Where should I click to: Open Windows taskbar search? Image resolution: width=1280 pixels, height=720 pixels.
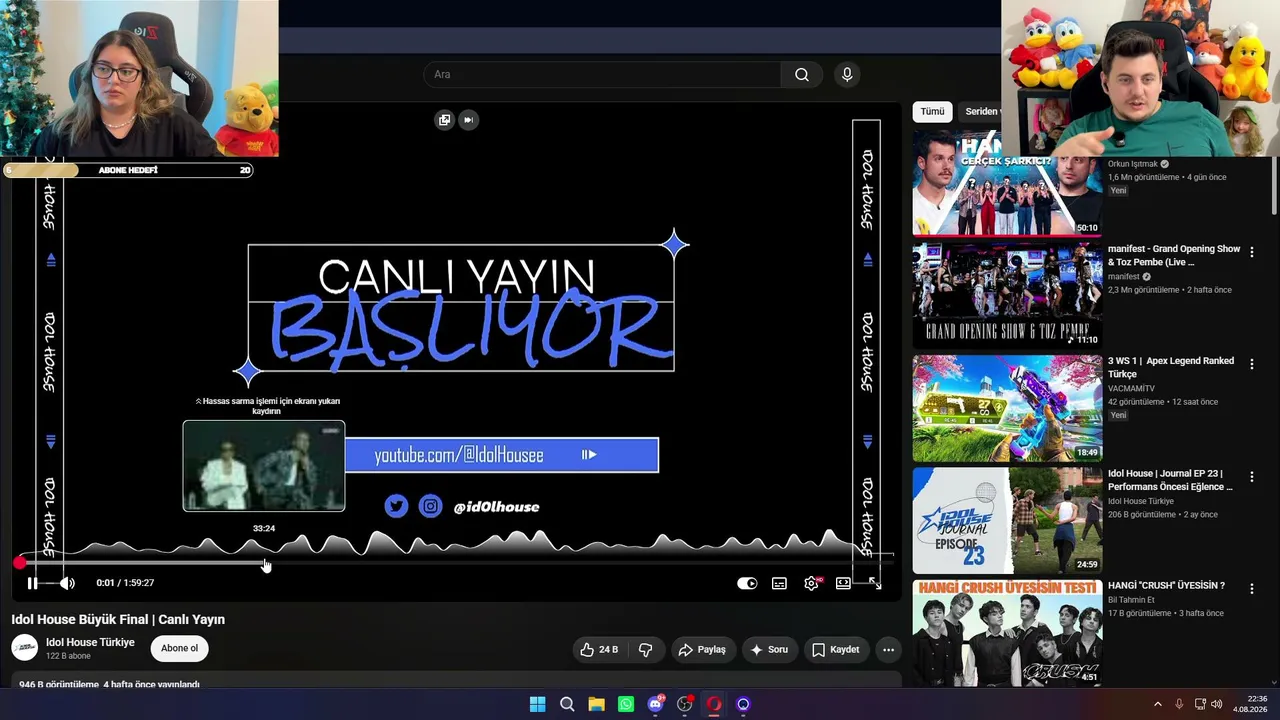[567, 704]
